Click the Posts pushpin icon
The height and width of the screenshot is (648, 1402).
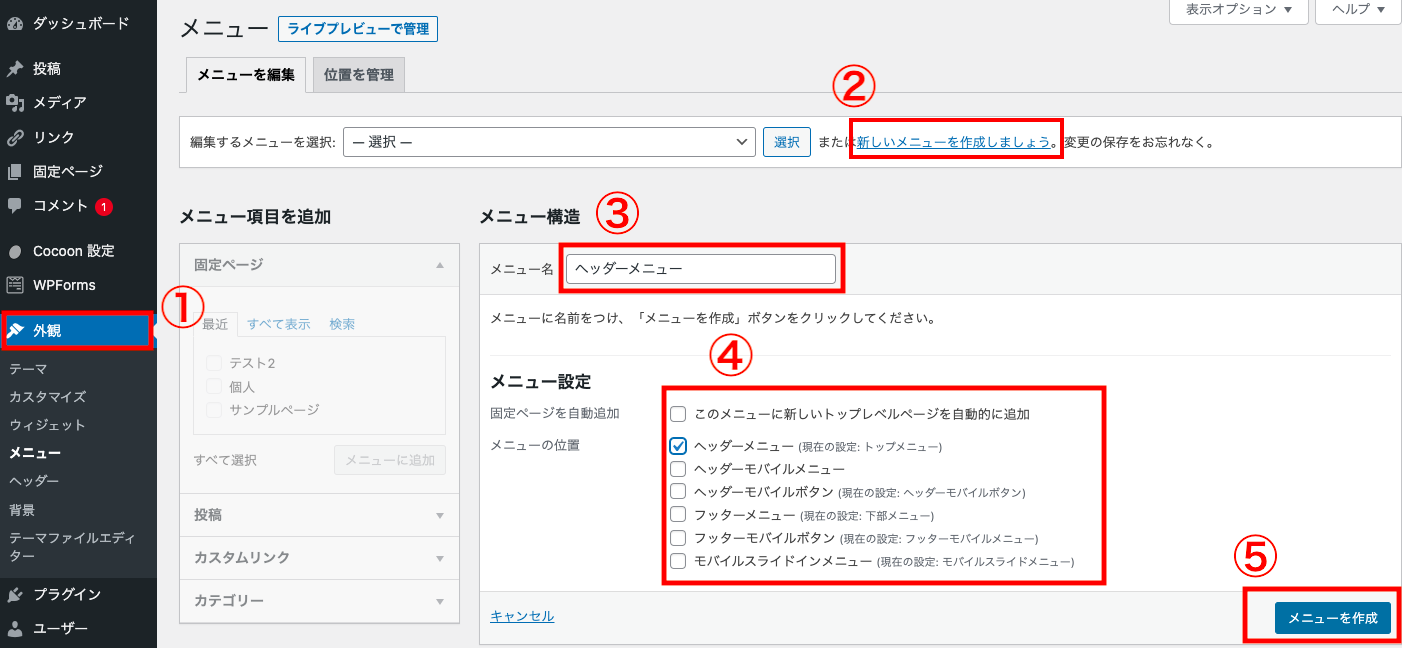15,69
